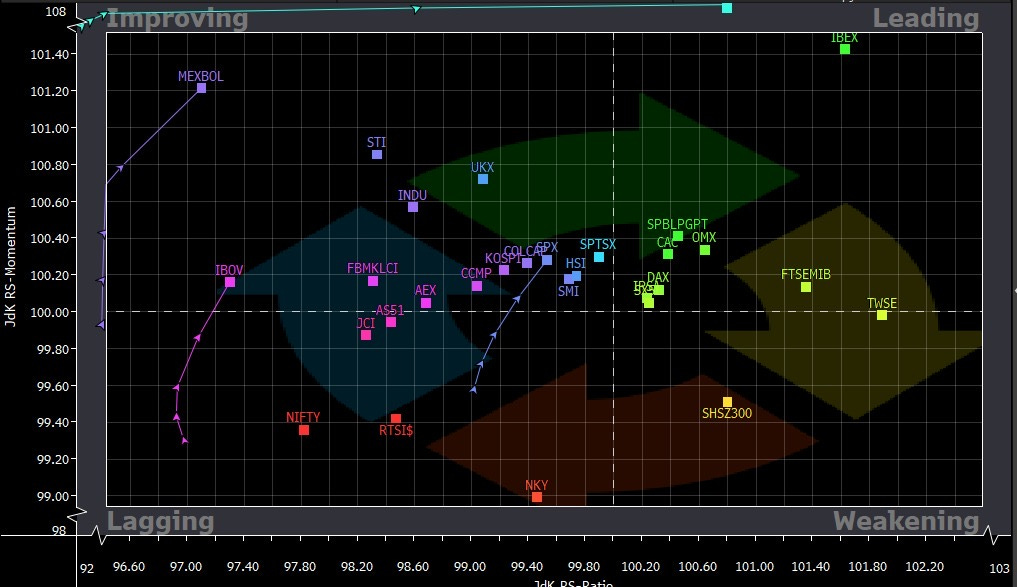Select the RTSI$ data point
Screen dimensions: 1017x587
[396, 419]
